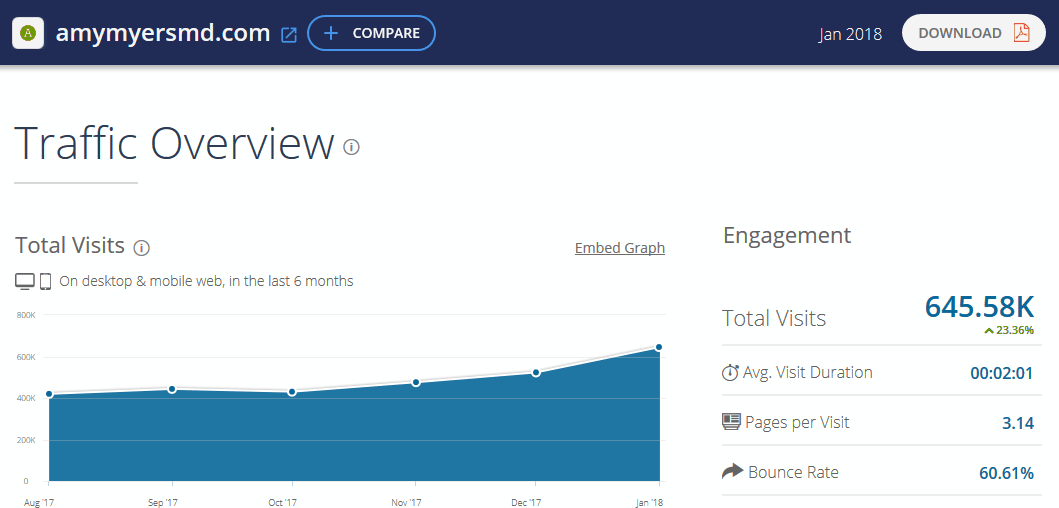1059x508 pixels.
Task: Click the stopwatch icon for Avg. Visit Duration
Action: [730, 372]
